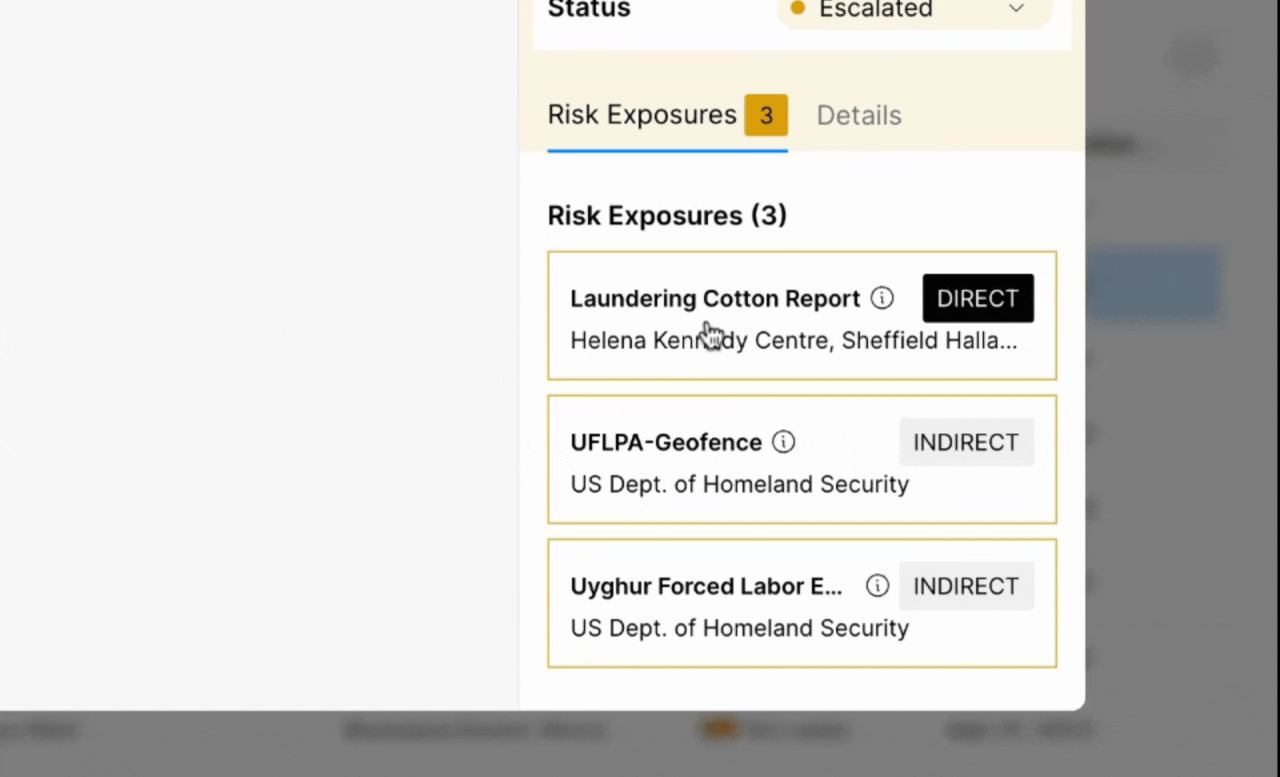Select the Uyghur Forced Labor exposure title
The width and height of the screenshot is (1280, 777).
pos(706,586)
